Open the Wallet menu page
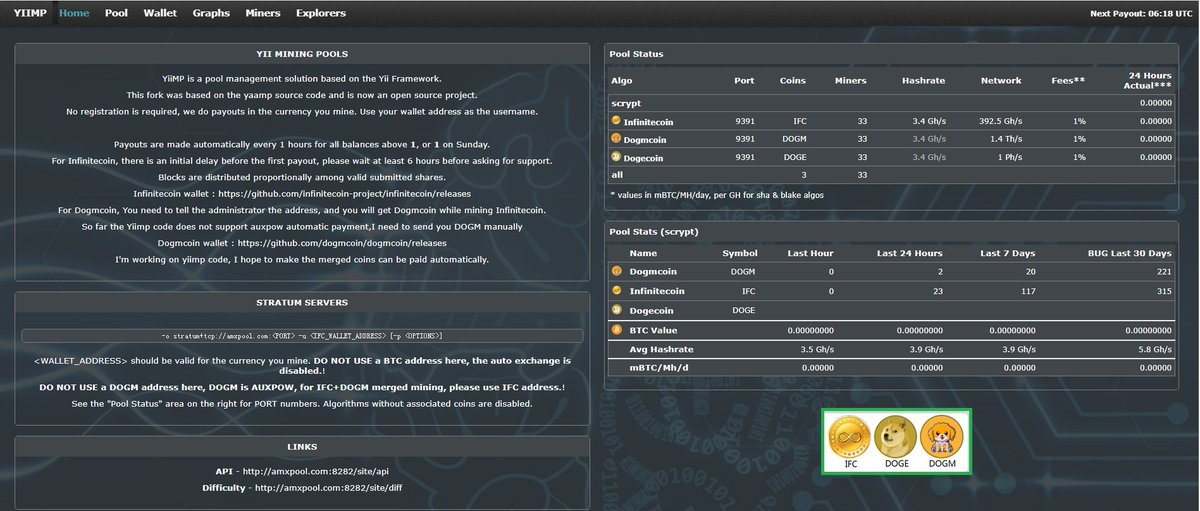The height and width of the screenshot is (511, 1200). pyautogui.click(x=160, y=13)
